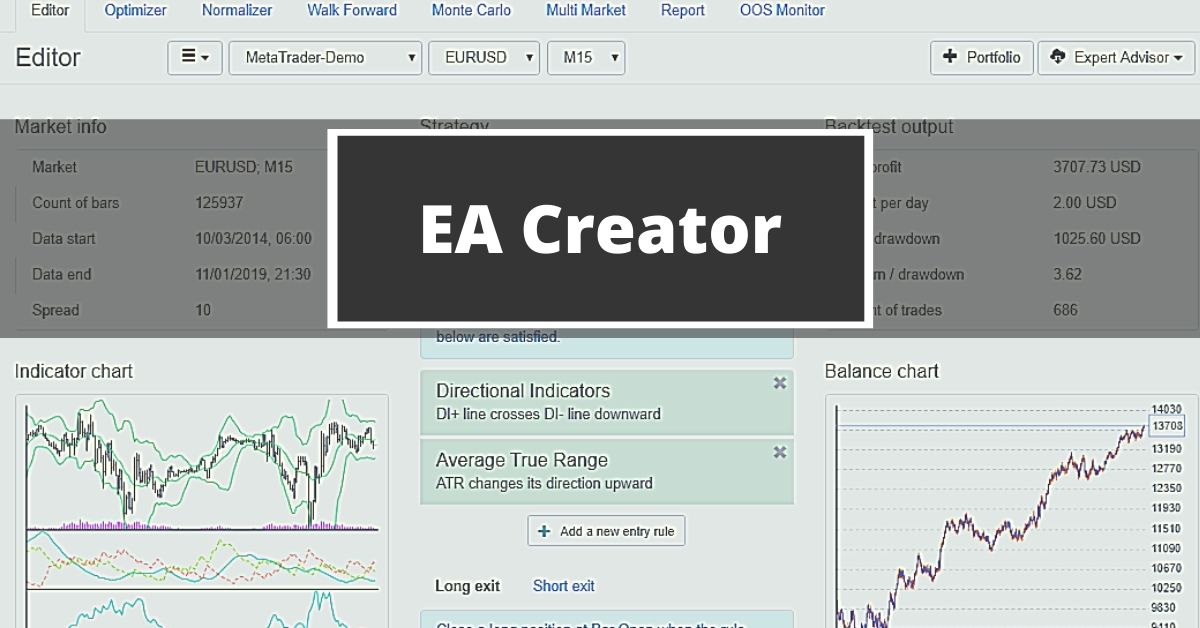Open the Monte Carlo tab
The image size is (1200, 628).
coord(471,10)
